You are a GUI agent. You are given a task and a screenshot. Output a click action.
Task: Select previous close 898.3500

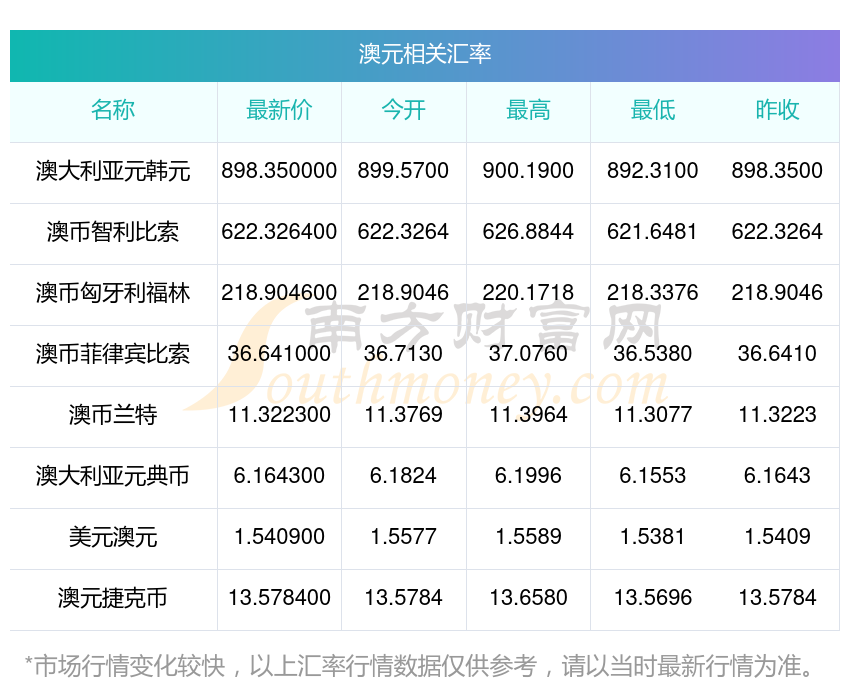pos(777,171)
